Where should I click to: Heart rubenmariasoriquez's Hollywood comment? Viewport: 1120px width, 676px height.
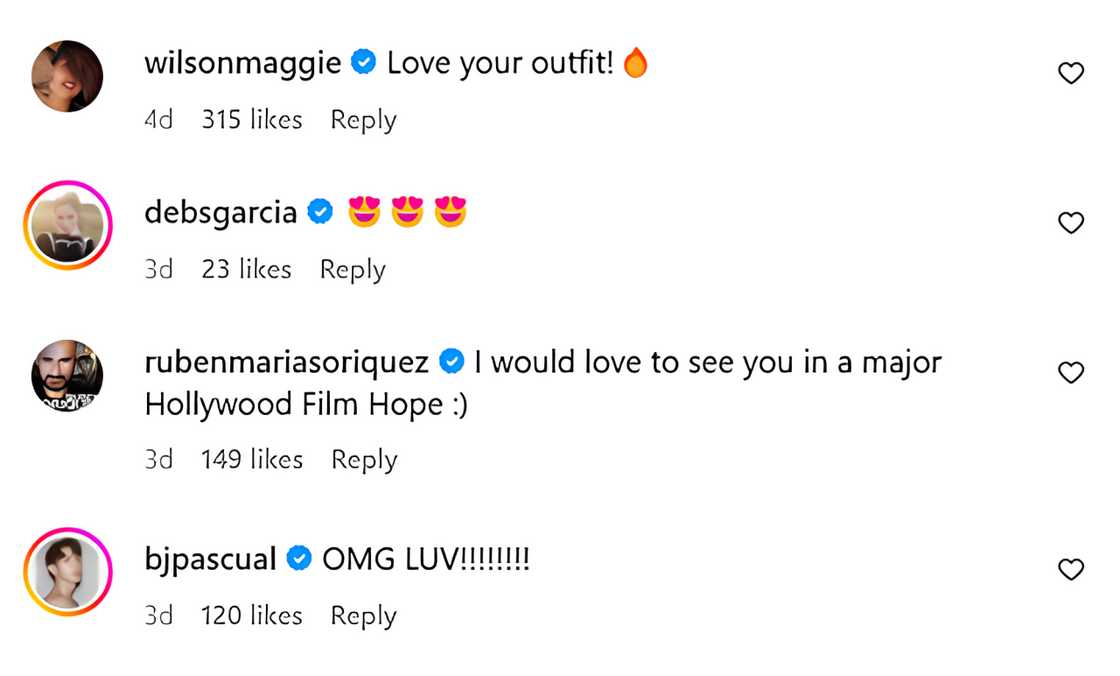click(x=1071, y=373)
